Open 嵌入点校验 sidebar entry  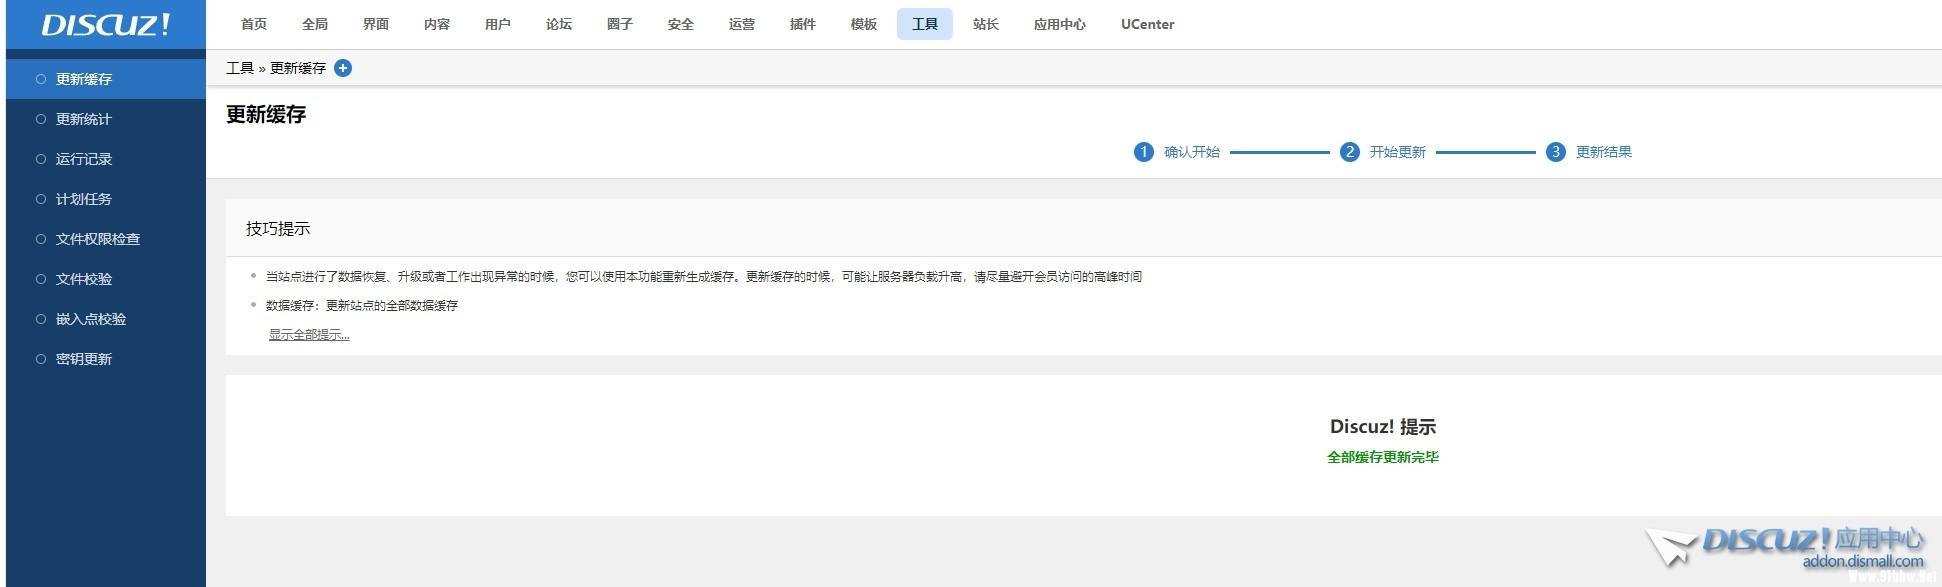click(x=91, y=319)
